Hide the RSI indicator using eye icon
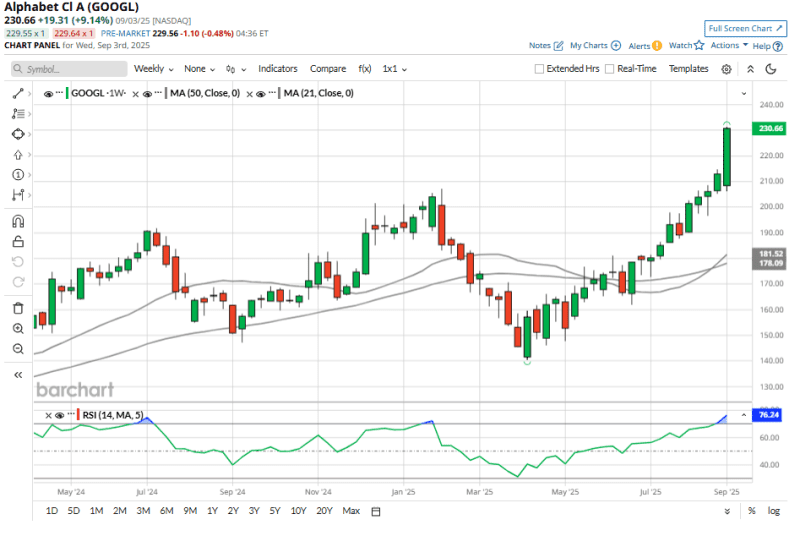 pyautogui.click(x=59, y=415)
